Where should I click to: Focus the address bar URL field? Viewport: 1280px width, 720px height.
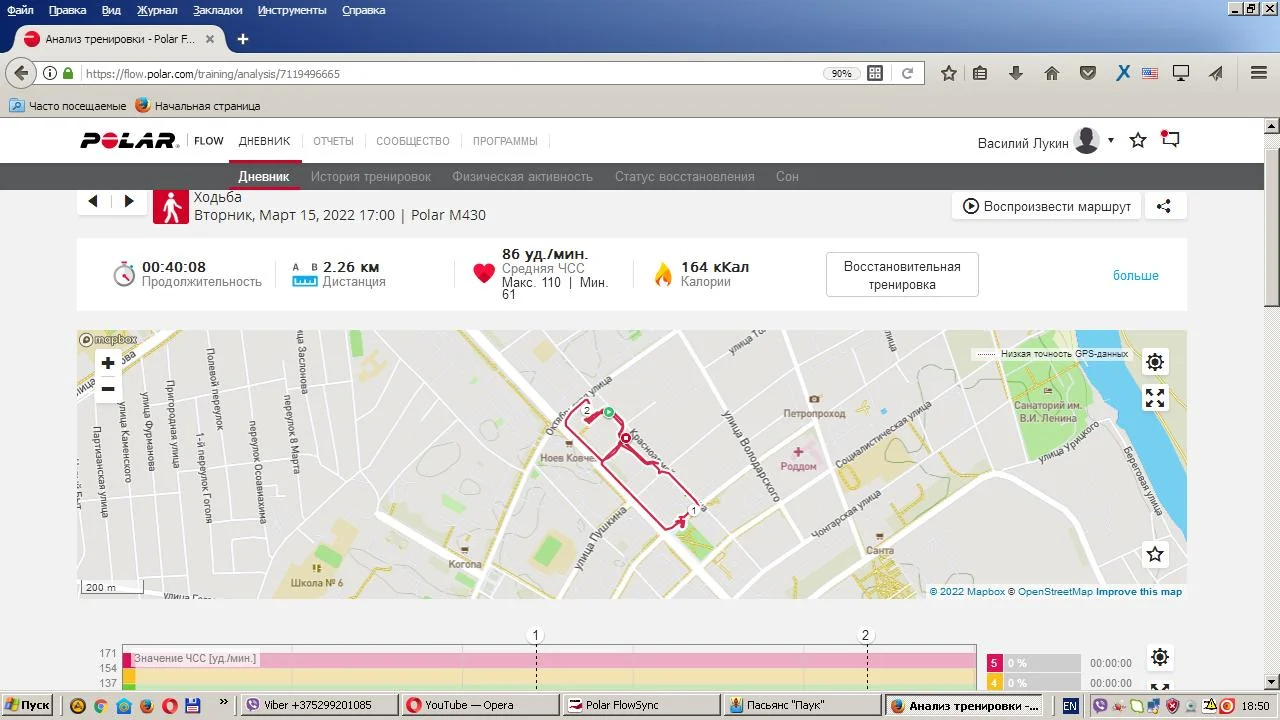450,73
